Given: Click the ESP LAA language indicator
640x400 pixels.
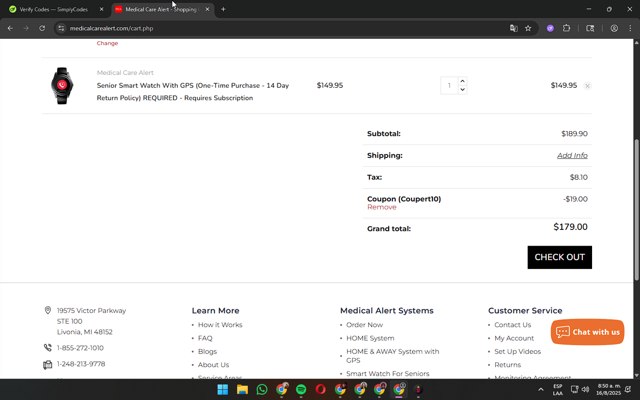Looking at the screenshot, I should (558, 389).
